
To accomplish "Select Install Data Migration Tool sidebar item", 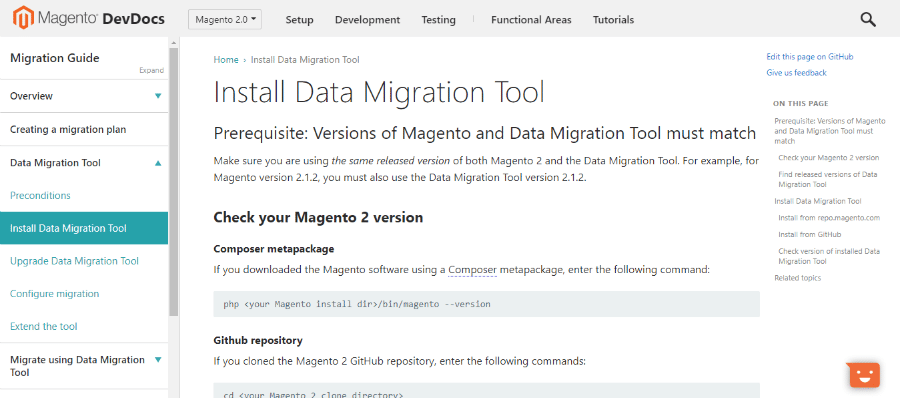I will 84,228.
